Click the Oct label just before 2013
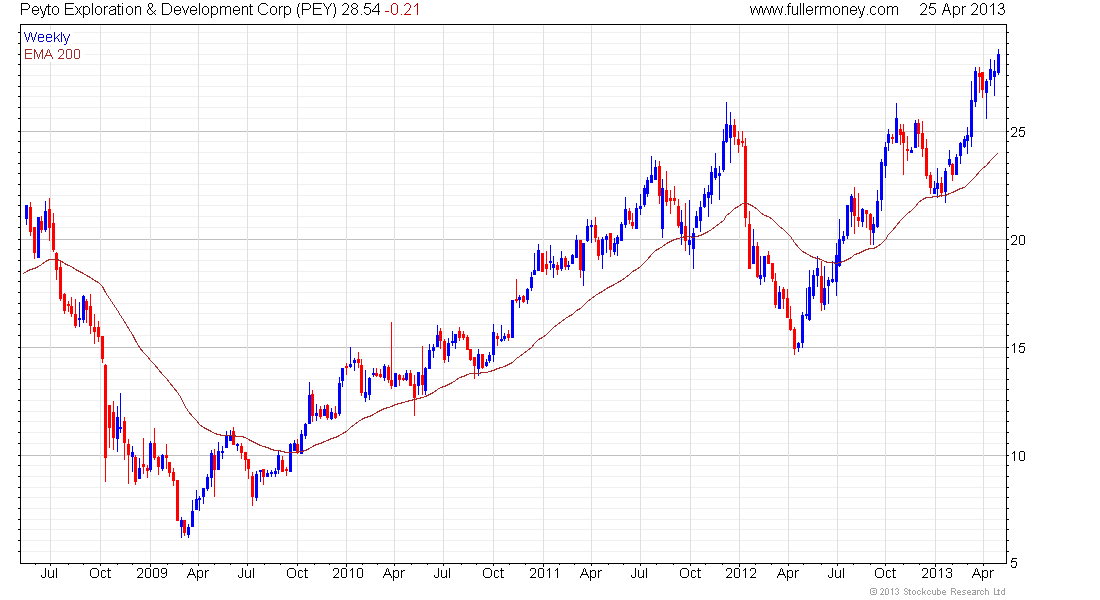The width and height of the screenshot is (1100, 600). point(885,573)
